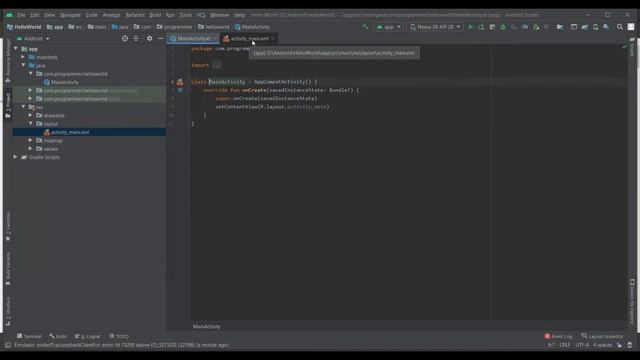Open the TODO tool window
The height and width of the screenshot is (360, 640).
pos(119,336)
